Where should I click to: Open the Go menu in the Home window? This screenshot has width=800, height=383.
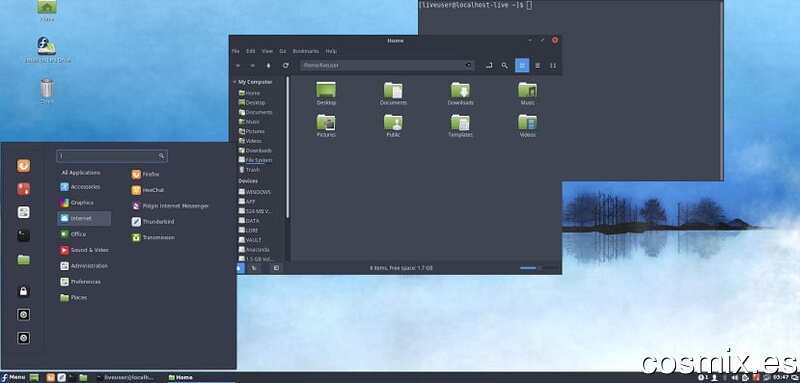(283, 51)
